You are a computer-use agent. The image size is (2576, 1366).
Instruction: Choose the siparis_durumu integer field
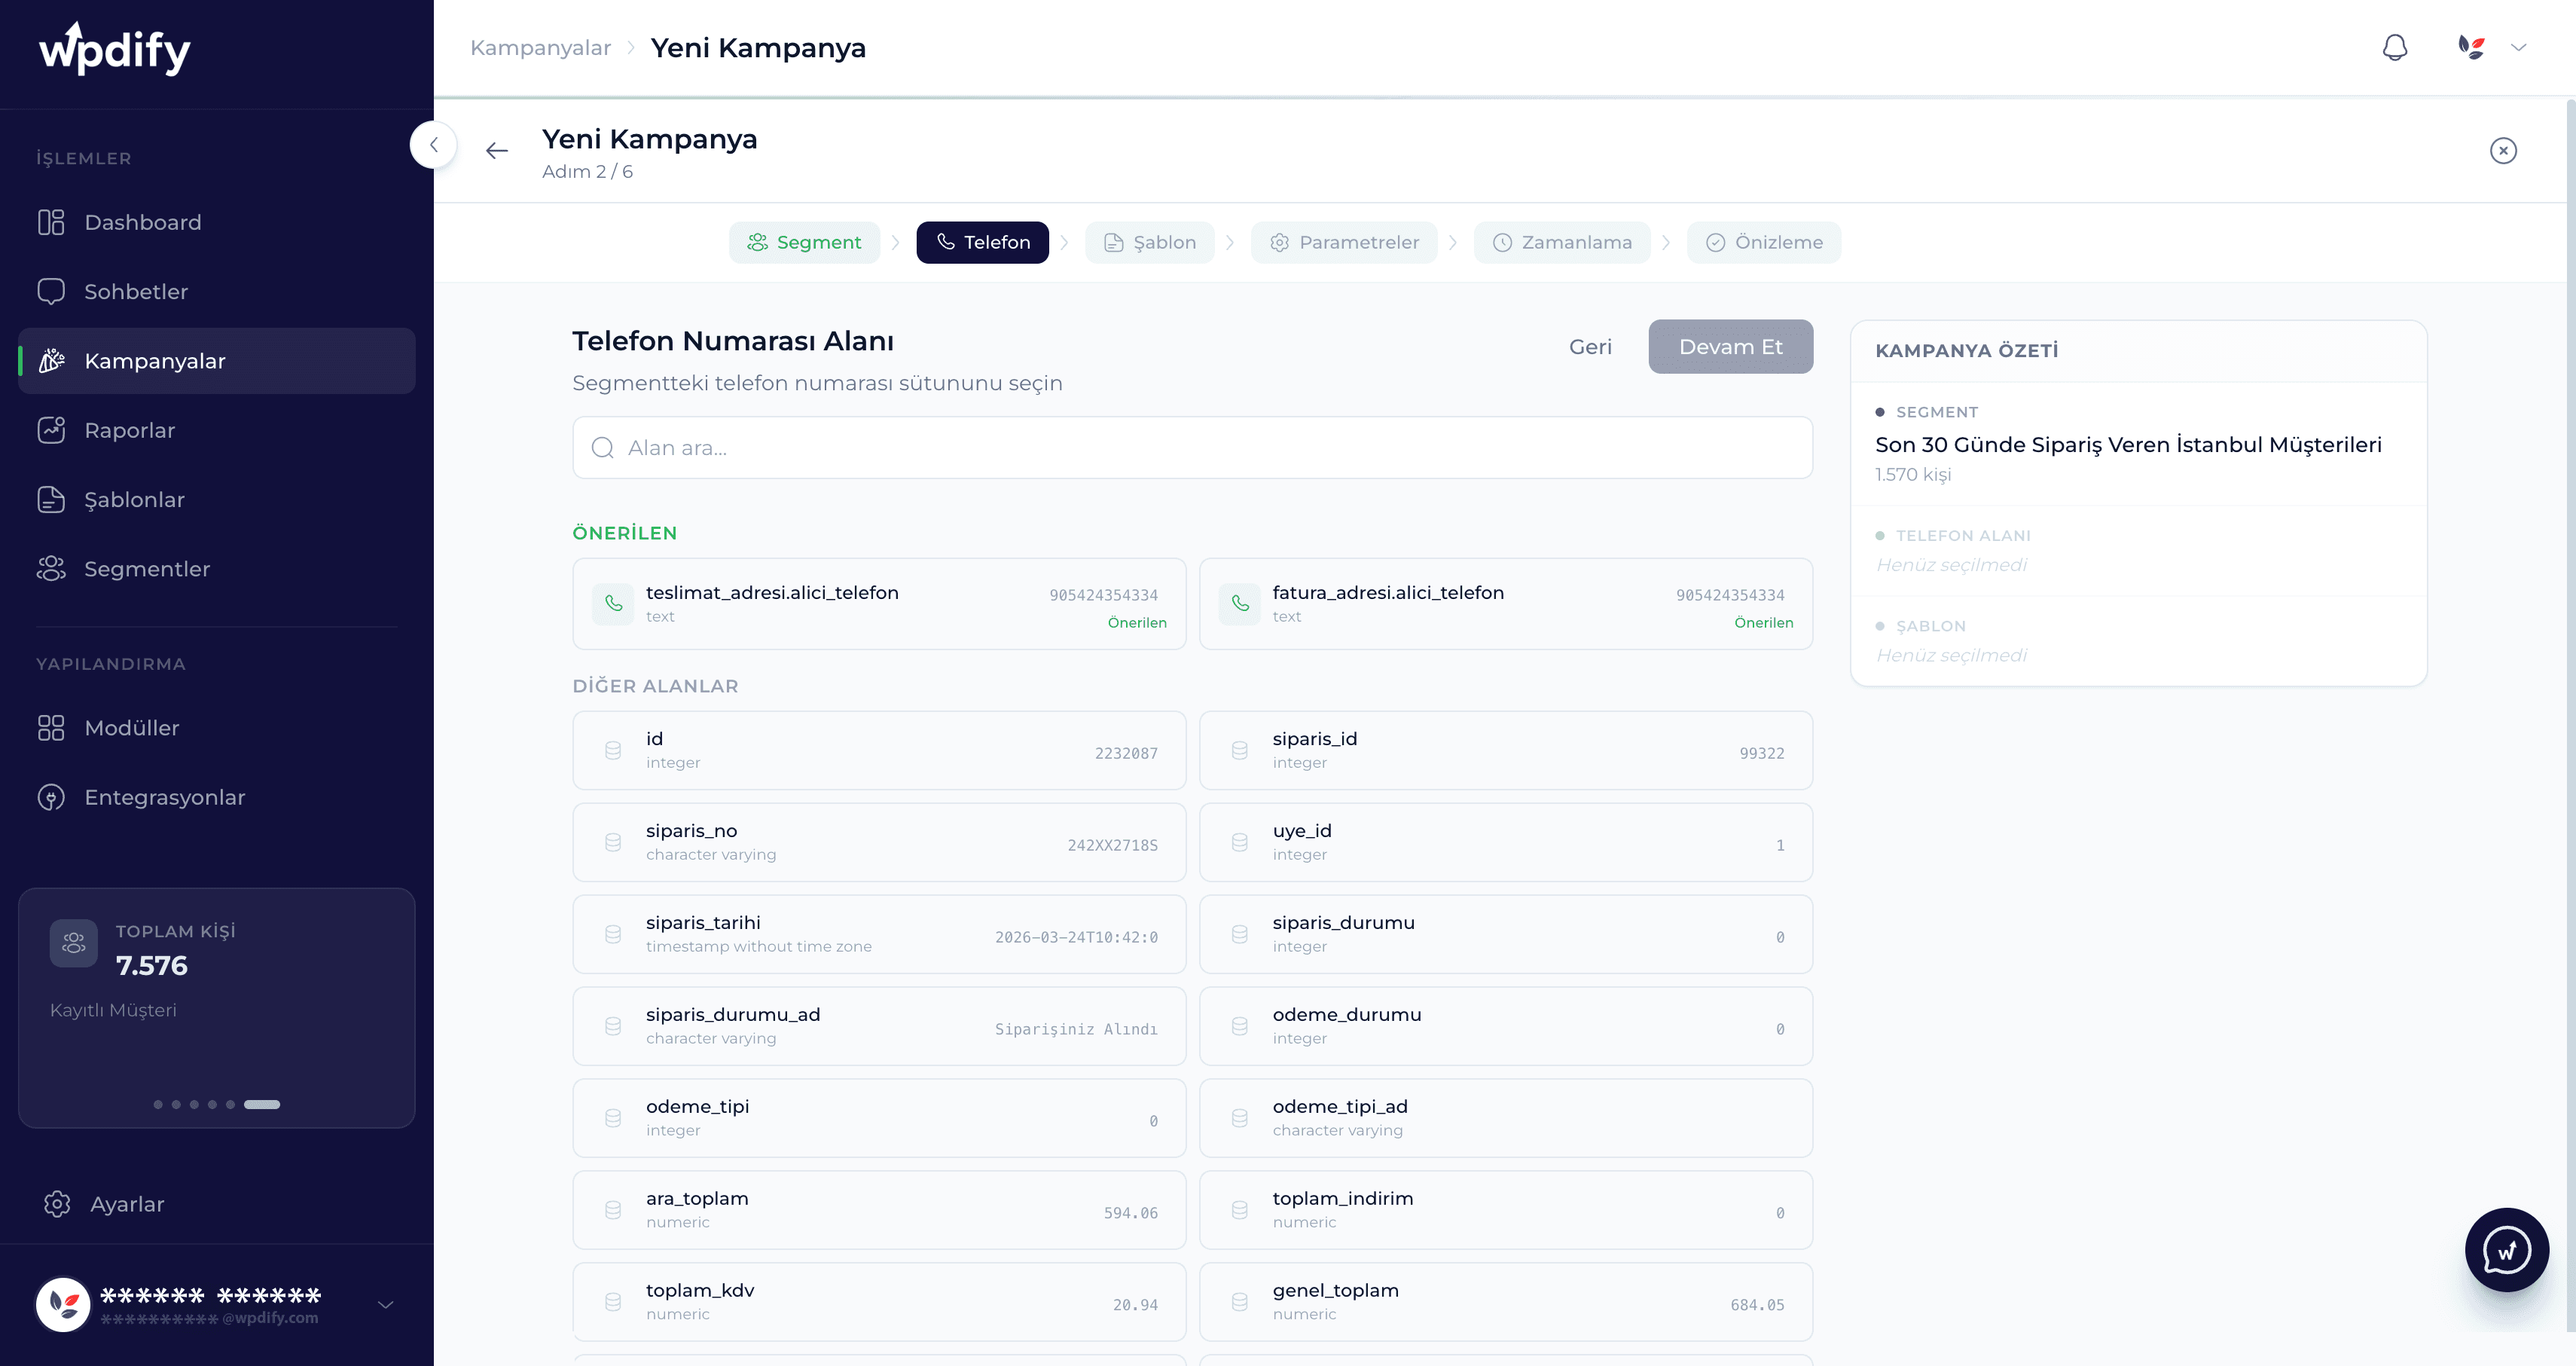(1506, 934)
